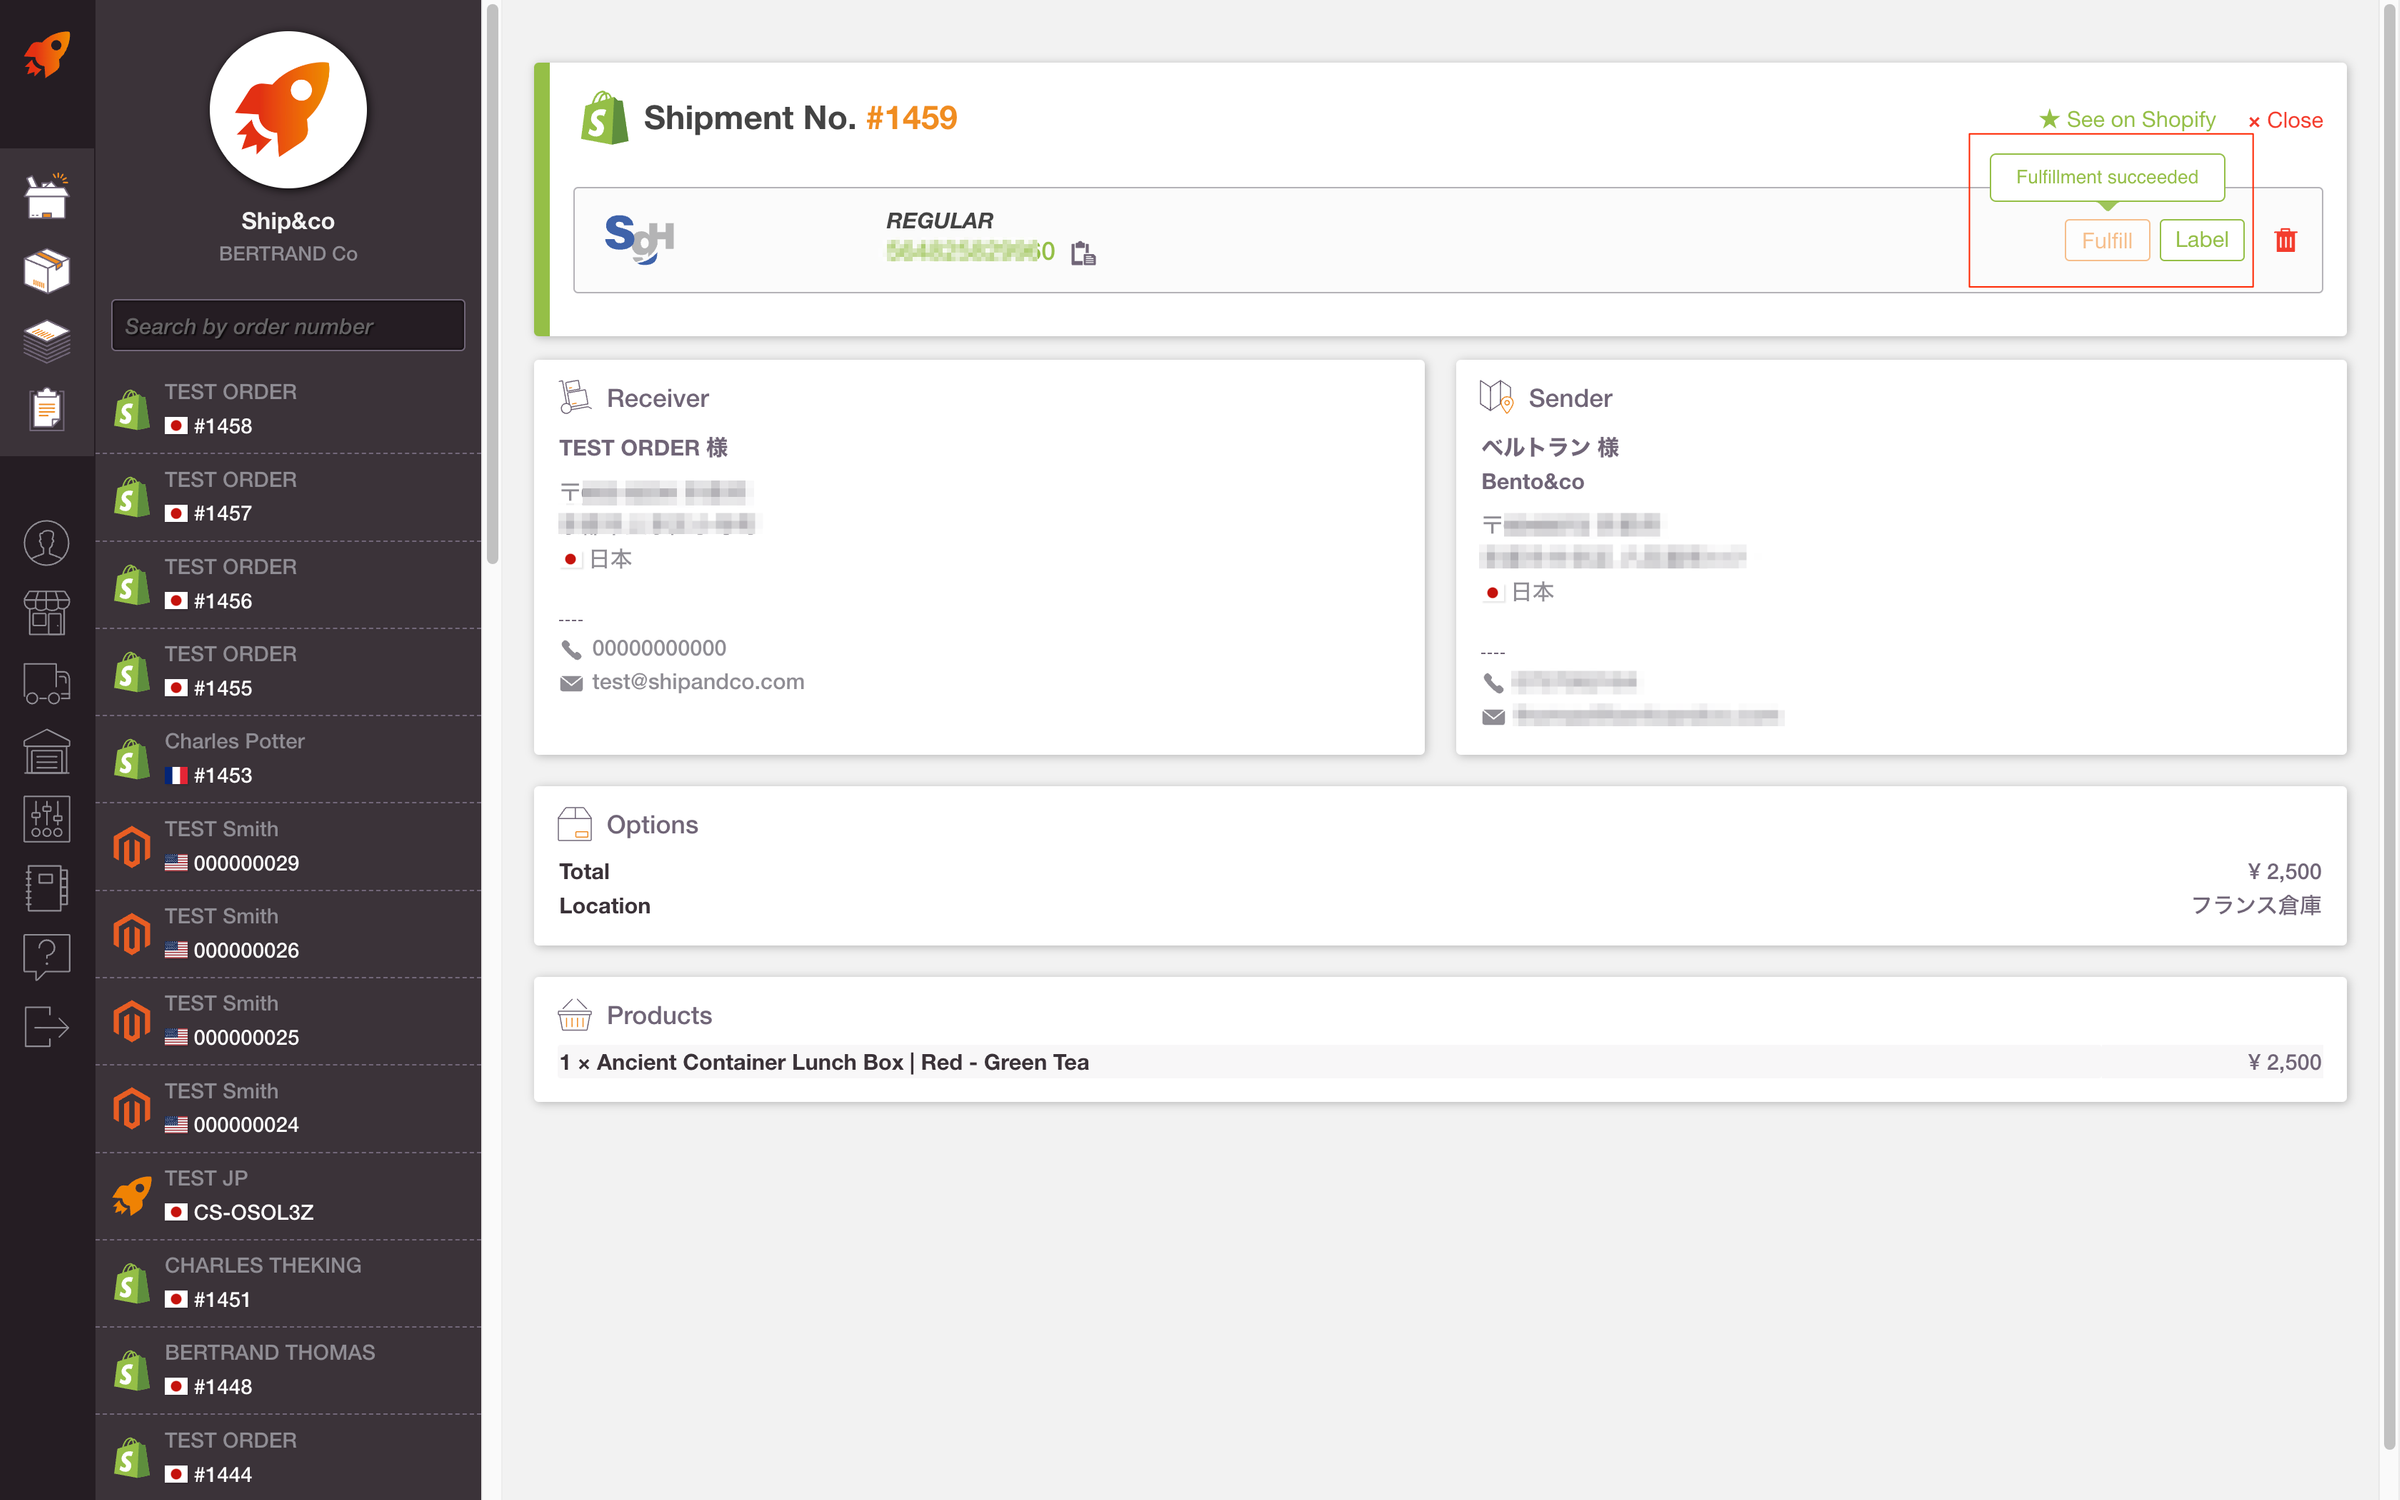The width and height of the screenshot is (2400, 1500).
Task: Open the delivery truck sidebar icon
Action: [46, 684]
